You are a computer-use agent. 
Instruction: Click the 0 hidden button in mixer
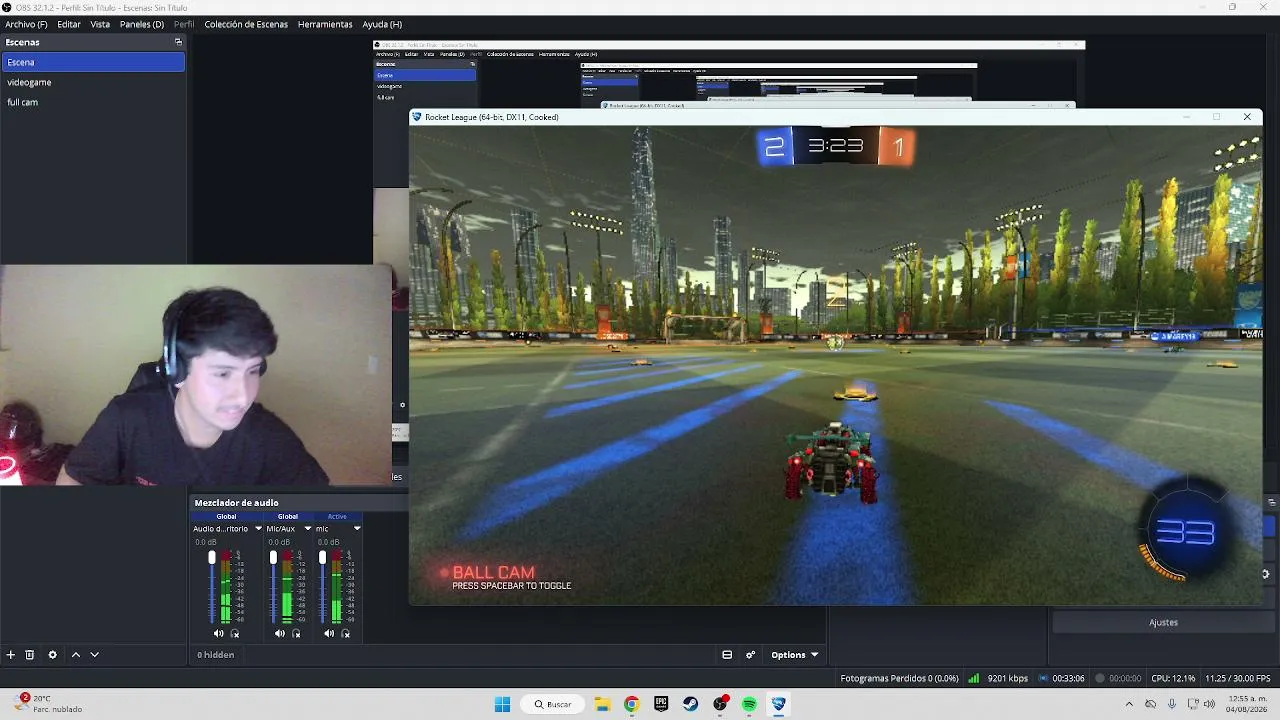tap(215, 655)
